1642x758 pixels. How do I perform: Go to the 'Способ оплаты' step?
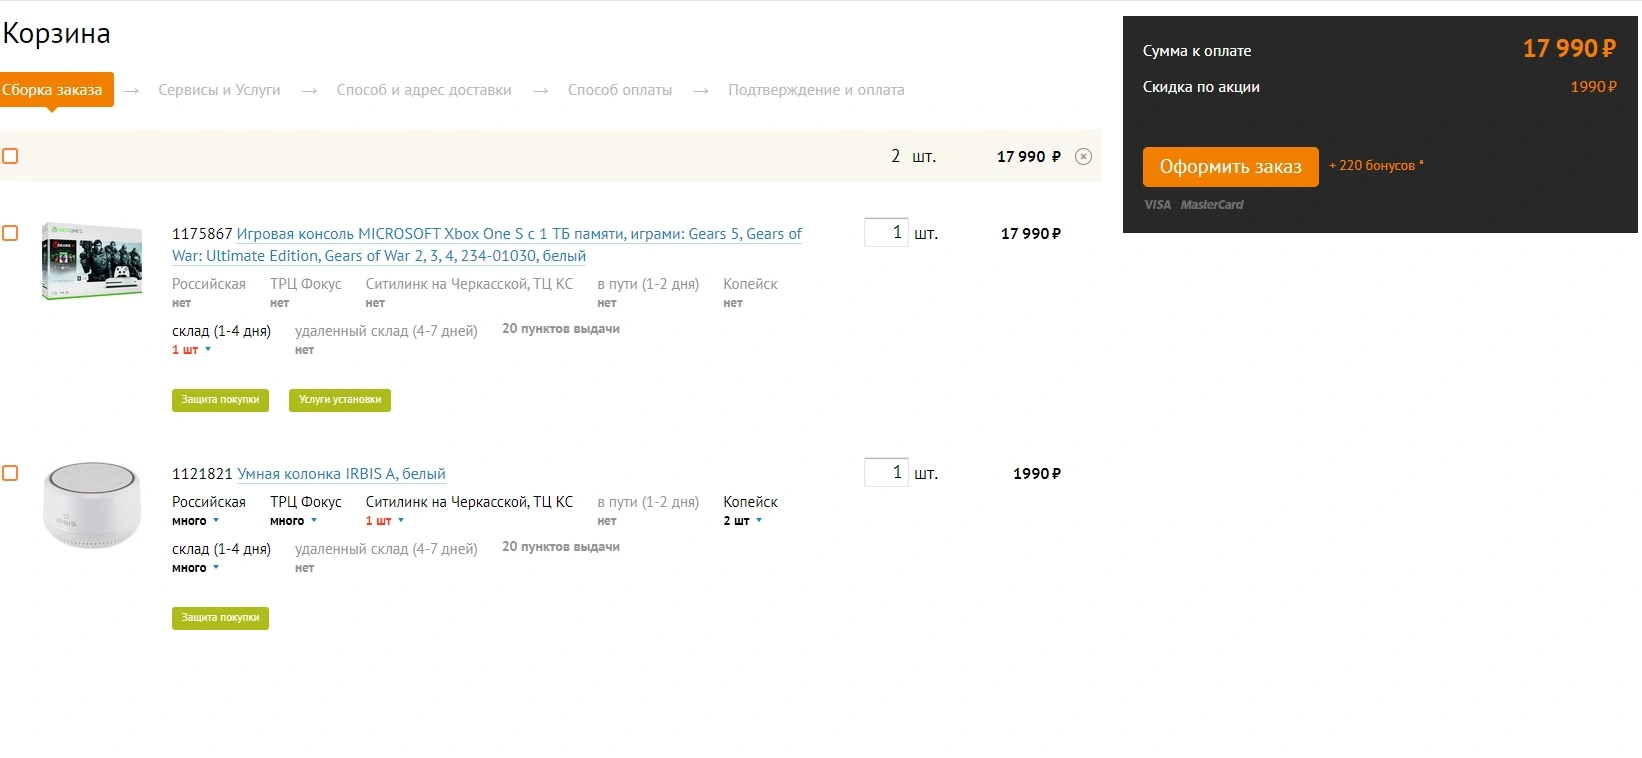[x=620, y=90]
